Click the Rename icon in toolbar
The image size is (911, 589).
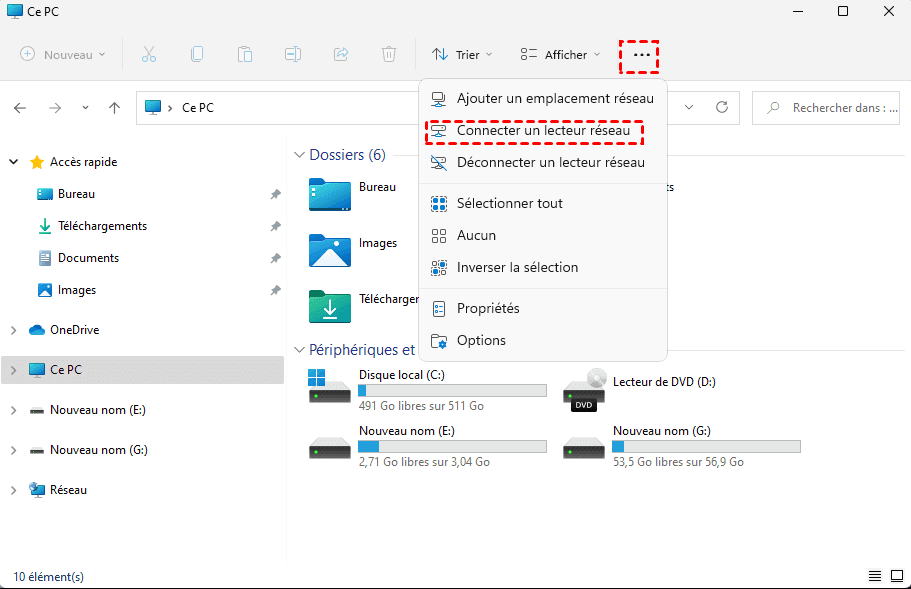tap(293, 54)
